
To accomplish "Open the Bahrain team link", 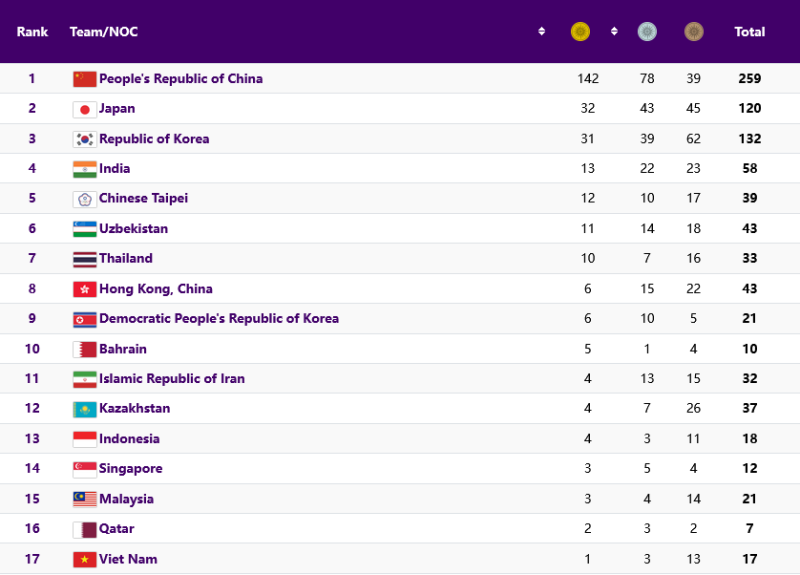I will (x=122, y=349).
